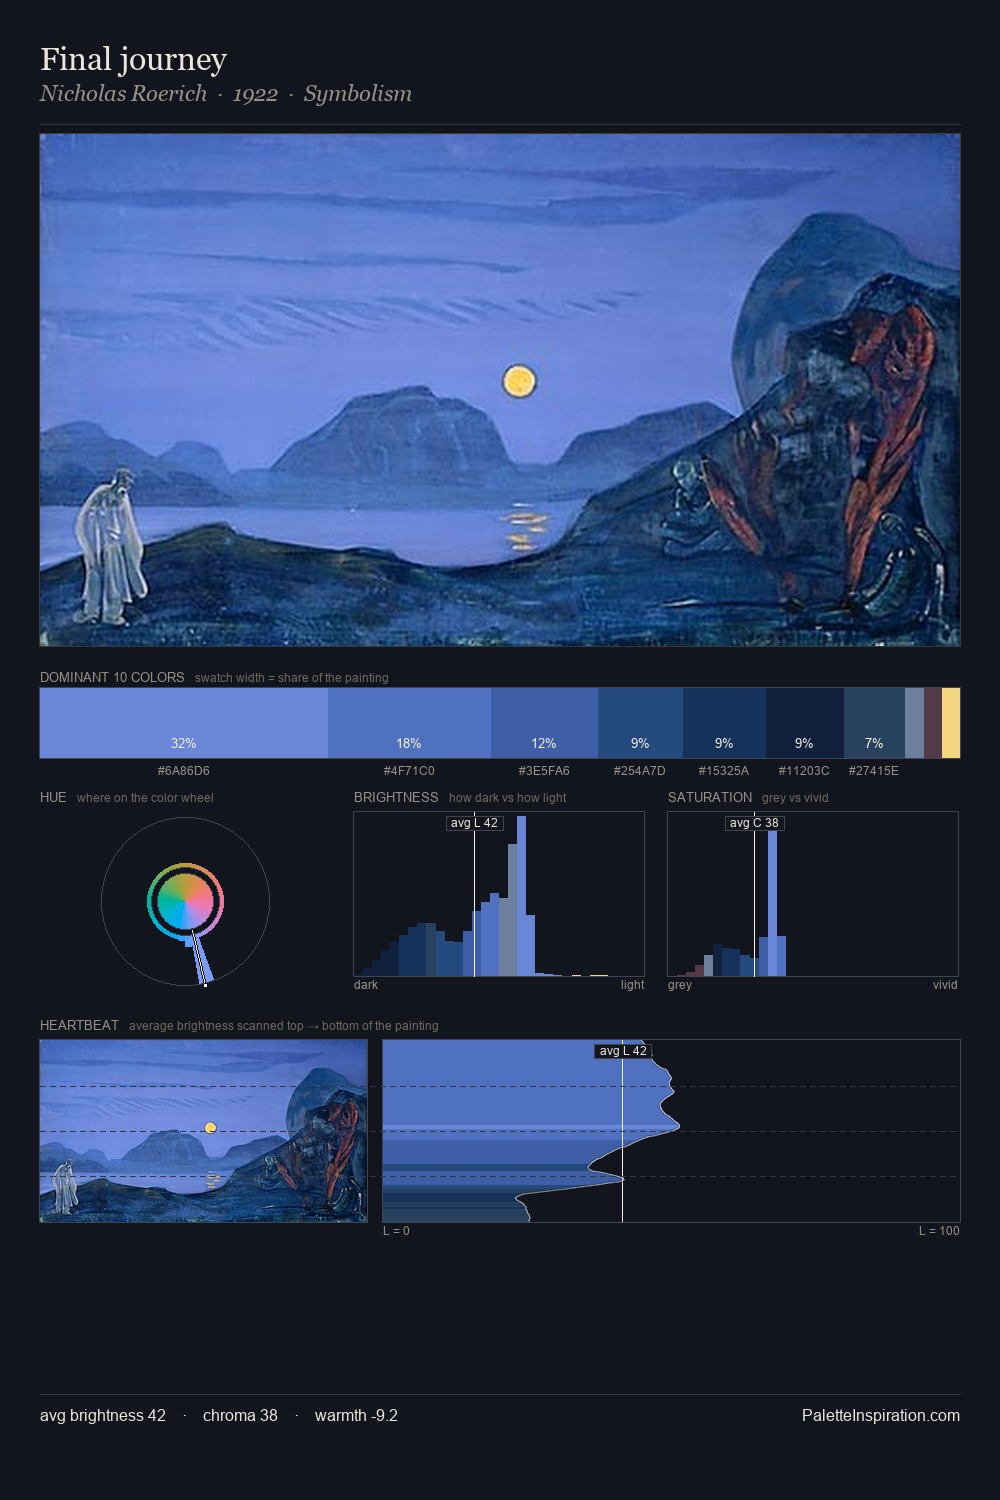Click the 'vivid' saturation axis label
Screen dimensions: 1000x1500
(x=945, y=985)
